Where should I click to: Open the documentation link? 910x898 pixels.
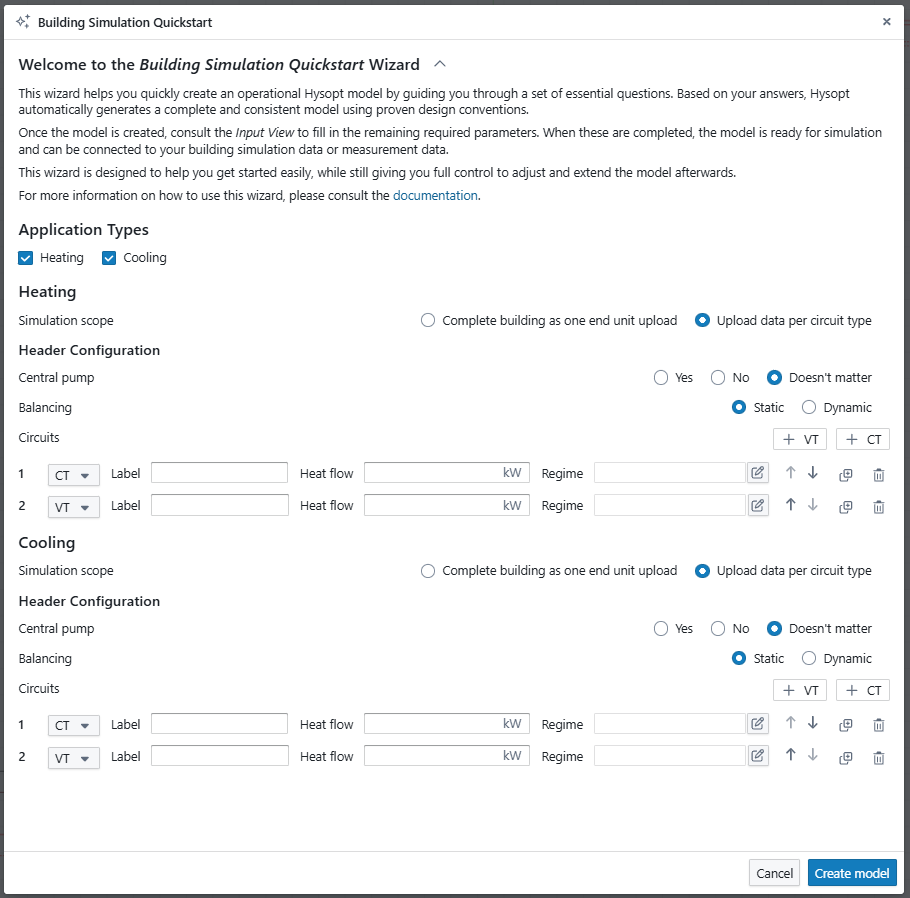pyautogui.click(x=435, y=196)
